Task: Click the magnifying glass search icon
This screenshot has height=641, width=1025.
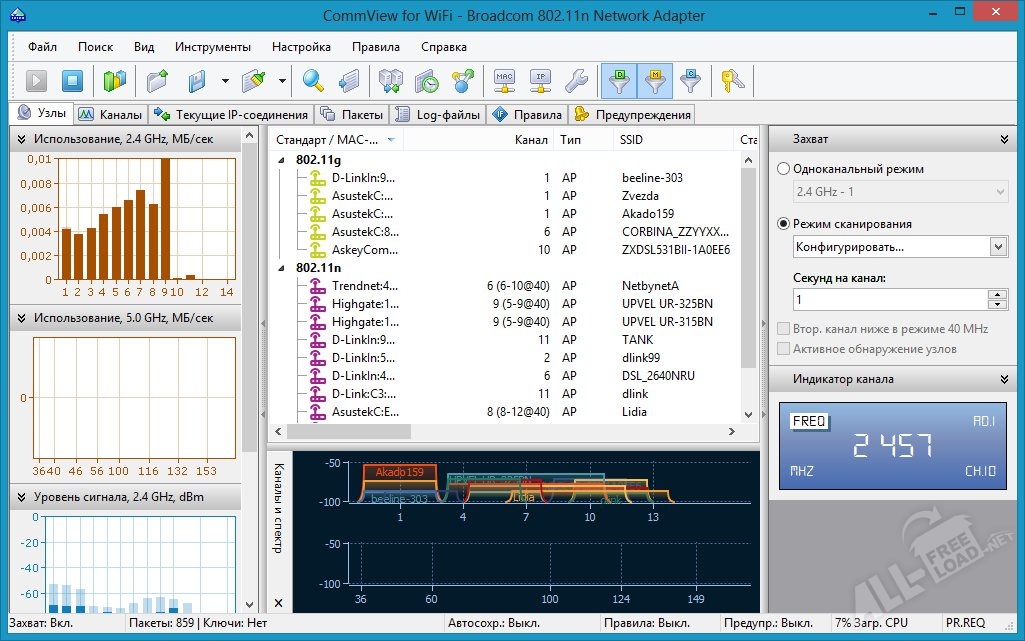Action: (314, 81)
